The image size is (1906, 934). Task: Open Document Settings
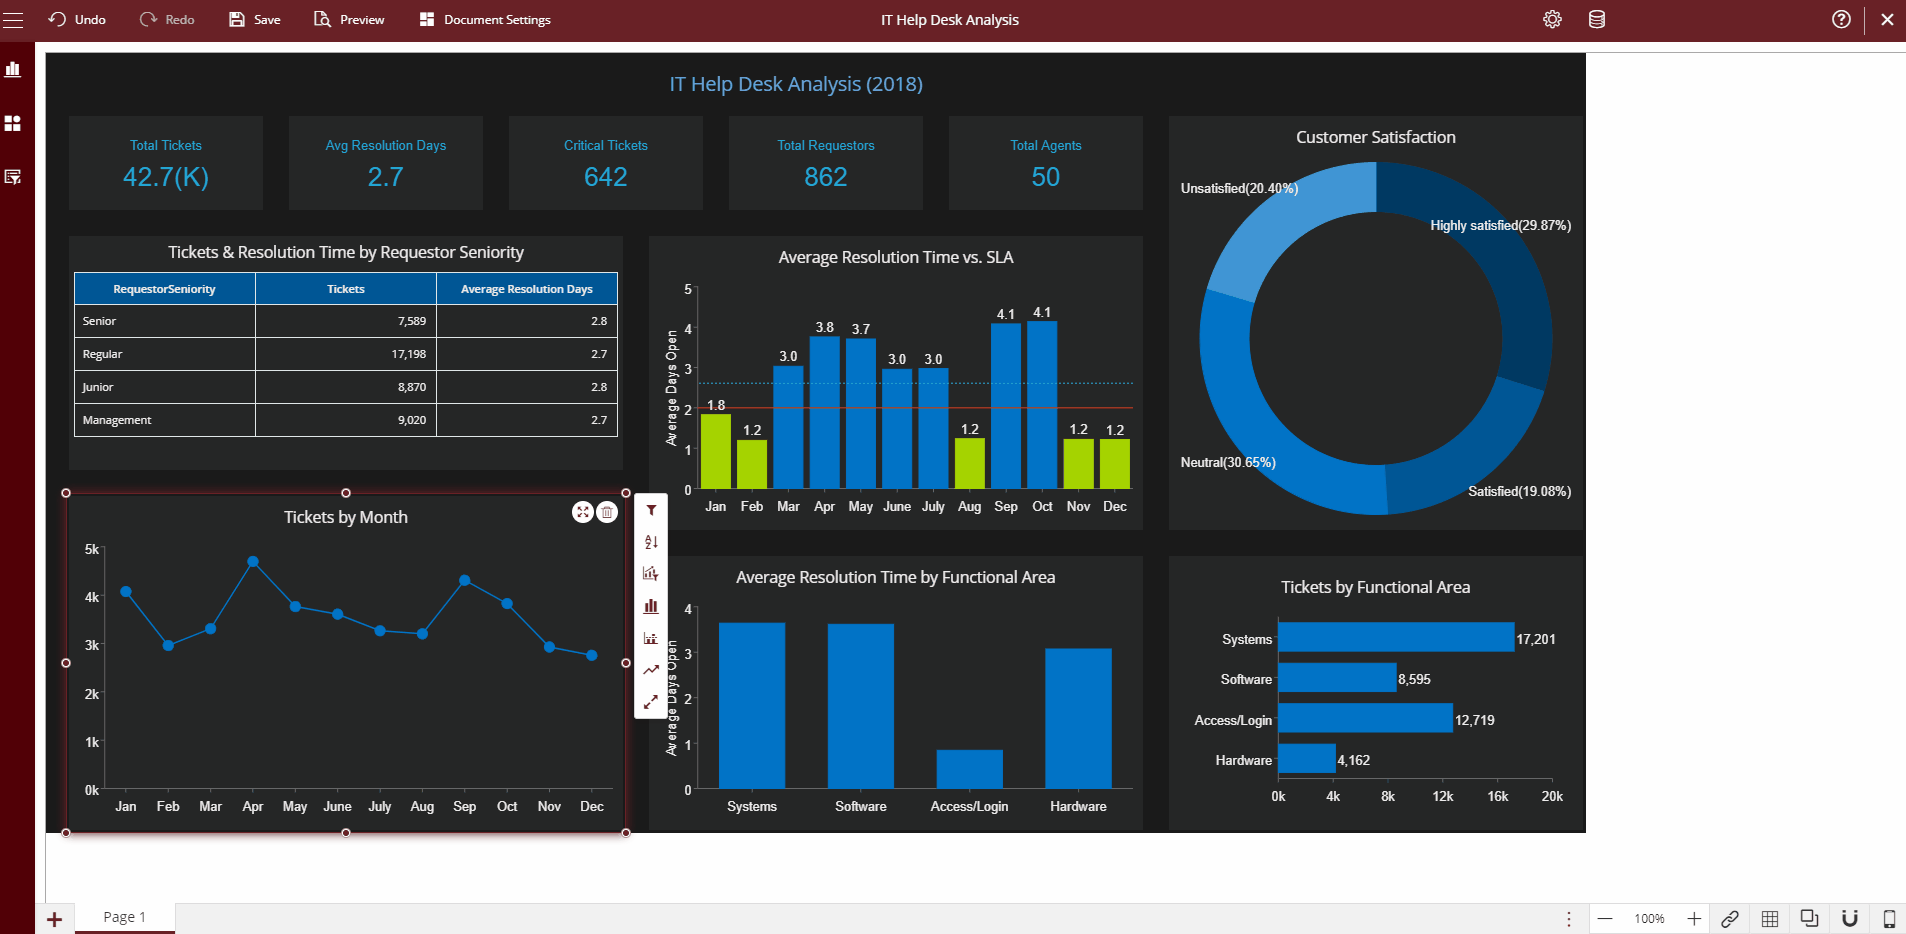[484, 19]
